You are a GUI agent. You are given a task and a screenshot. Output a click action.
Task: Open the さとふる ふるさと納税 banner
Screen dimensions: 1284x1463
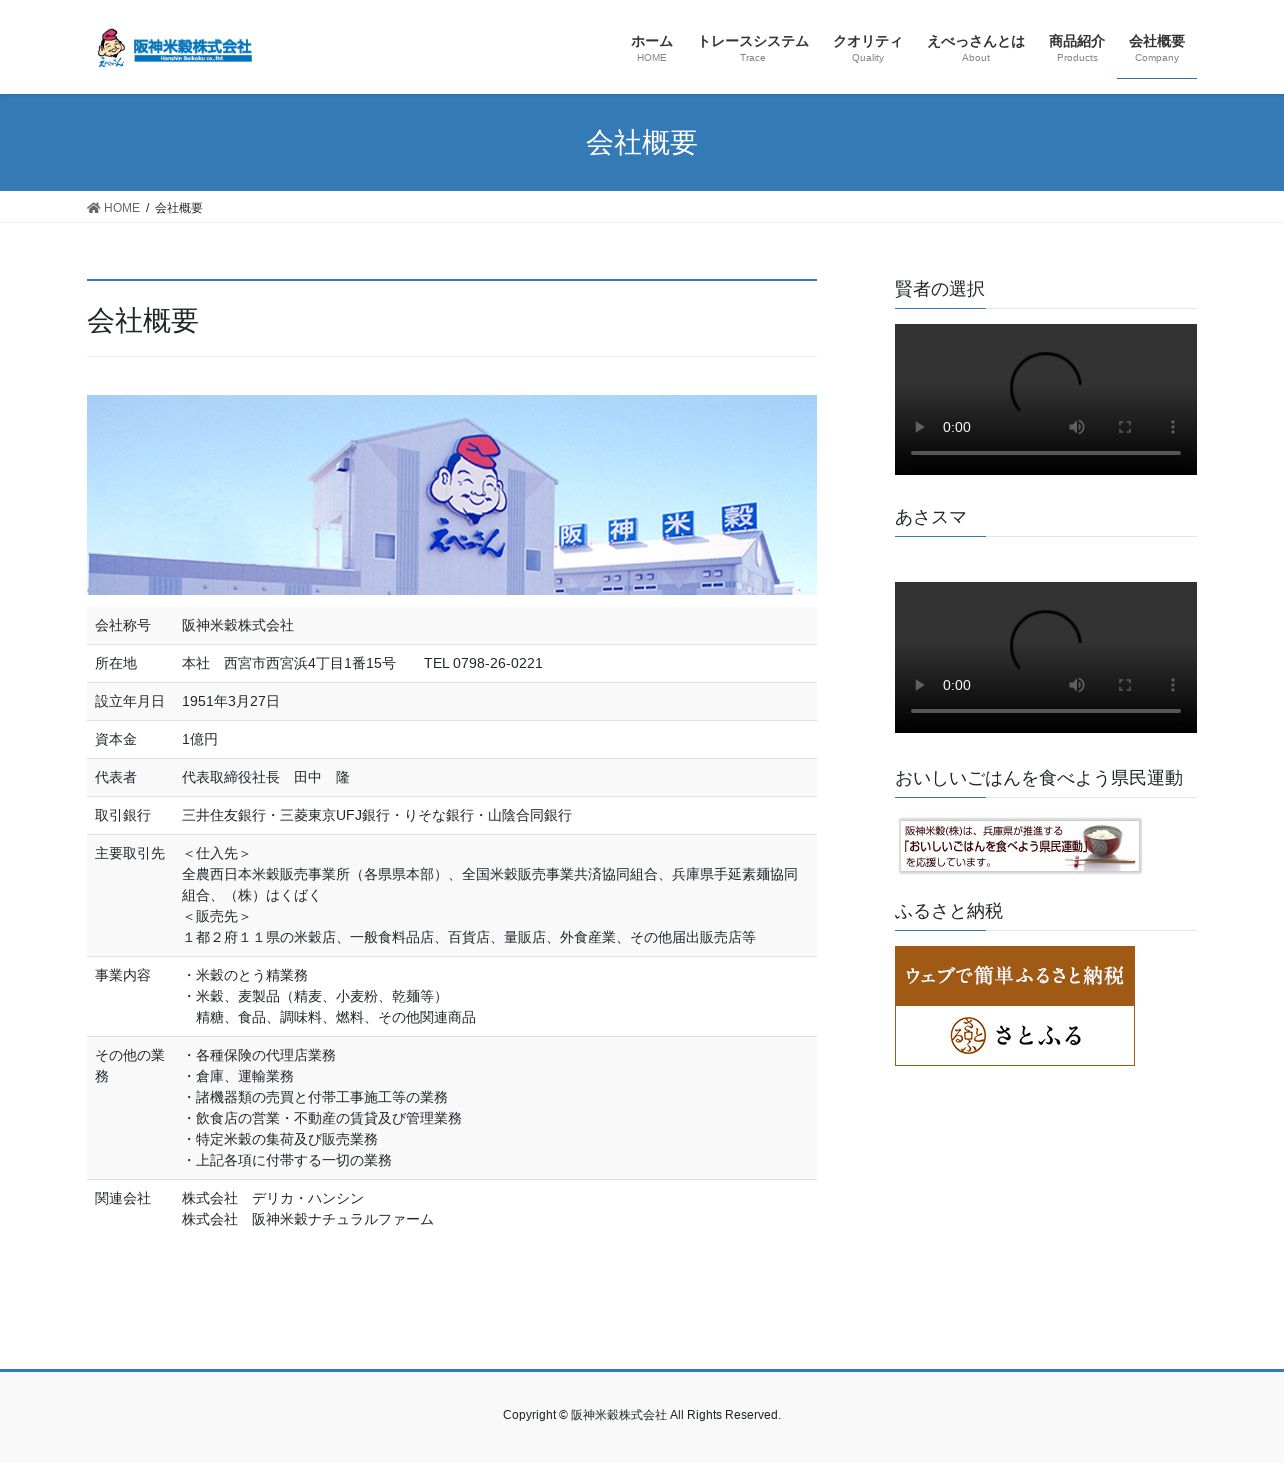[1015, 1006]
